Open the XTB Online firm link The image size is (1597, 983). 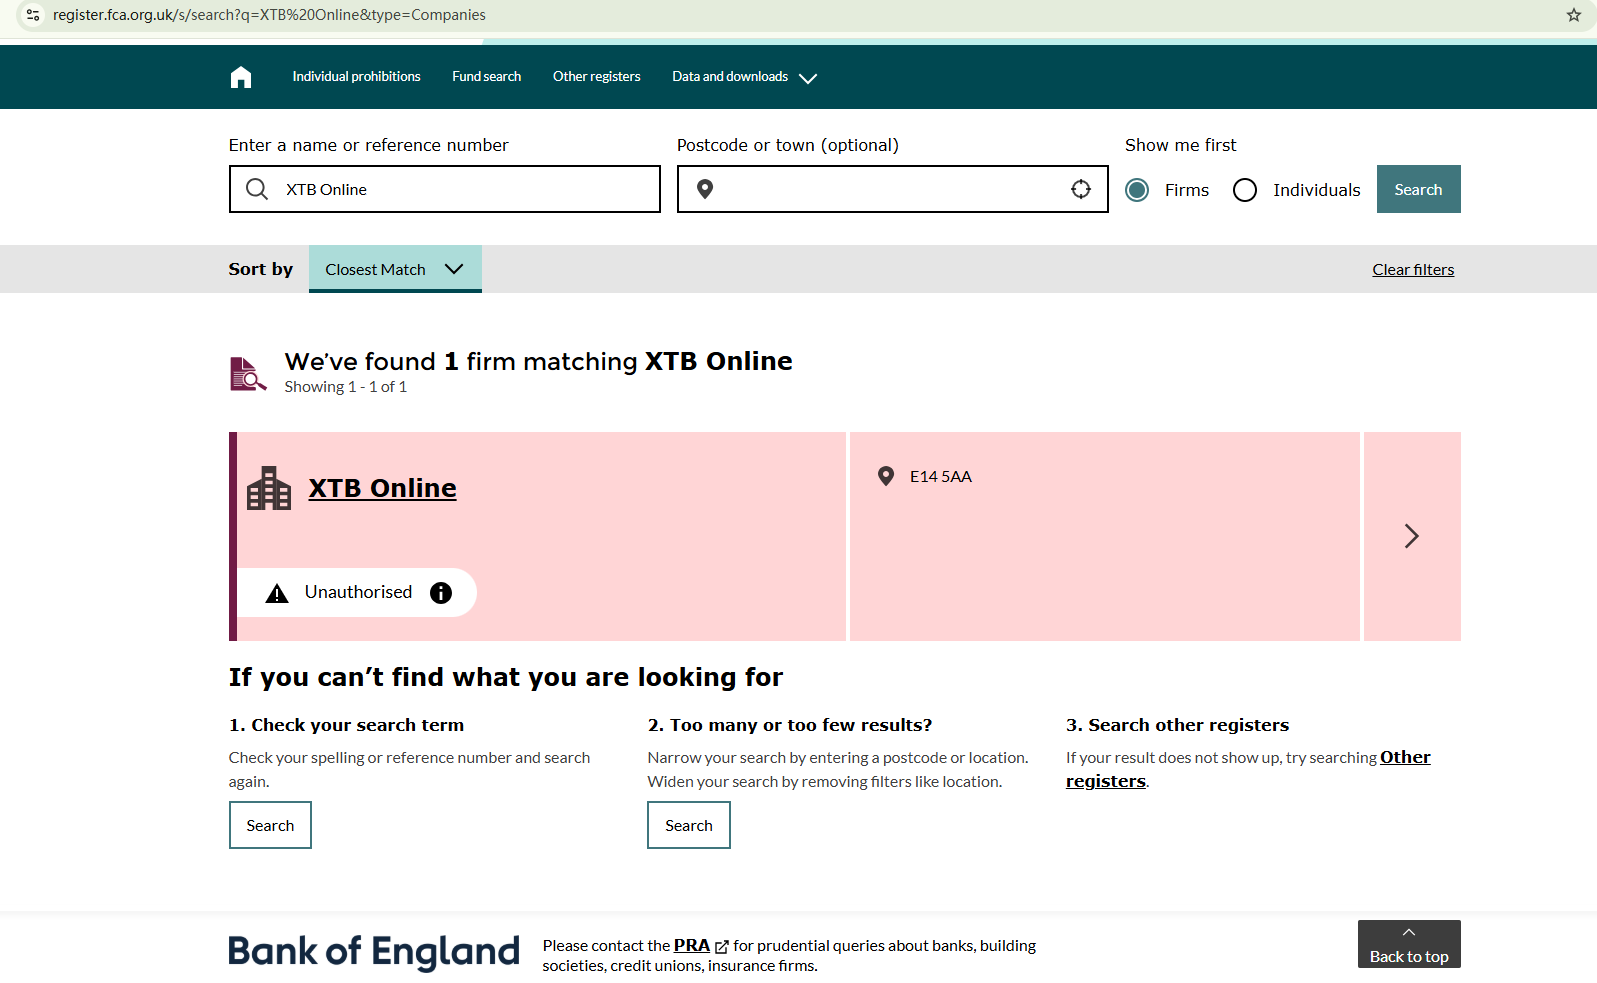[382, 488]
